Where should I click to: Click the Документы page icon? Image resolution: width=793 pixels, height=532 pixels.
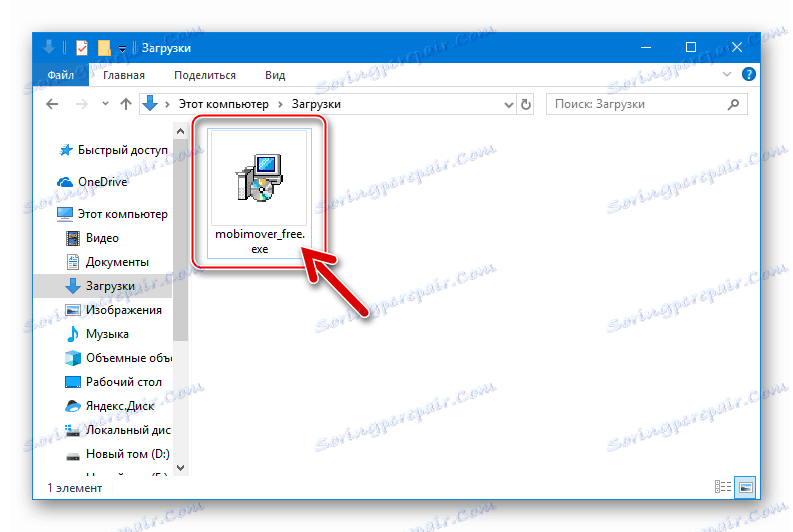point(73,262)
